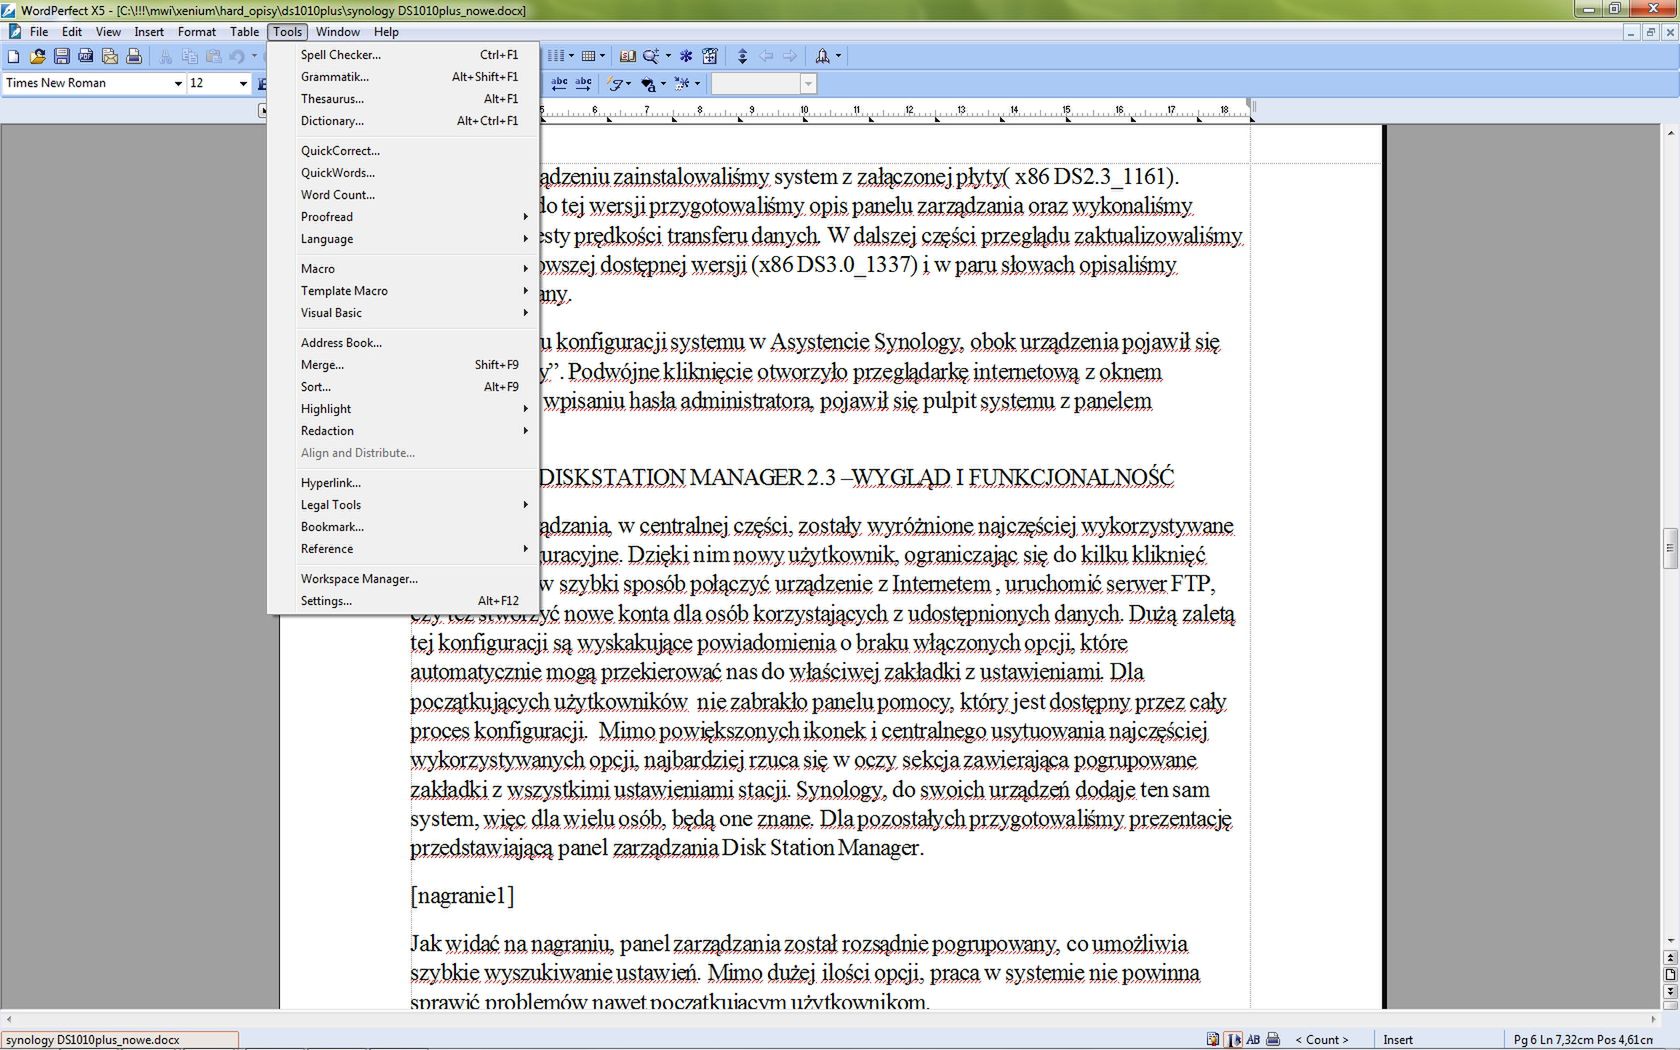The height and width of the screenshot is (1050, 1680).
Task: Click the scissors-burst icon in property bar
Action: click(x=682, y=84)
